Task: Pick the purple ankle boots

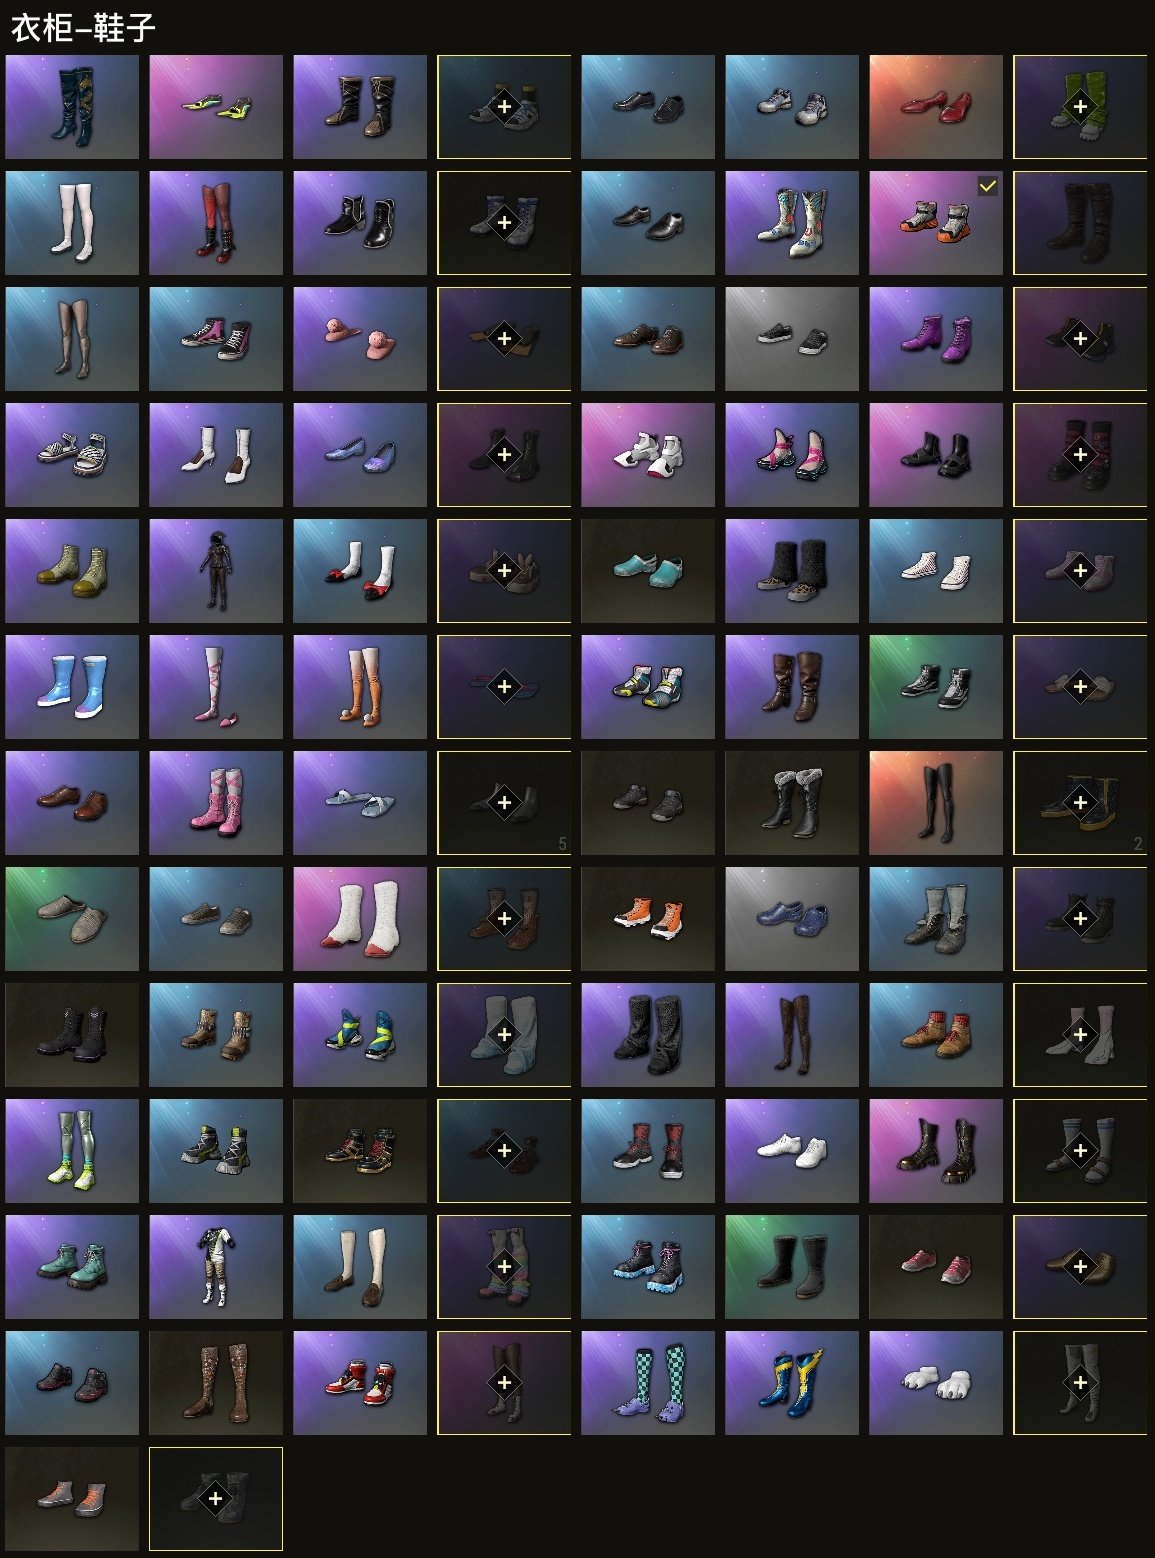Action: click(936, 339)
